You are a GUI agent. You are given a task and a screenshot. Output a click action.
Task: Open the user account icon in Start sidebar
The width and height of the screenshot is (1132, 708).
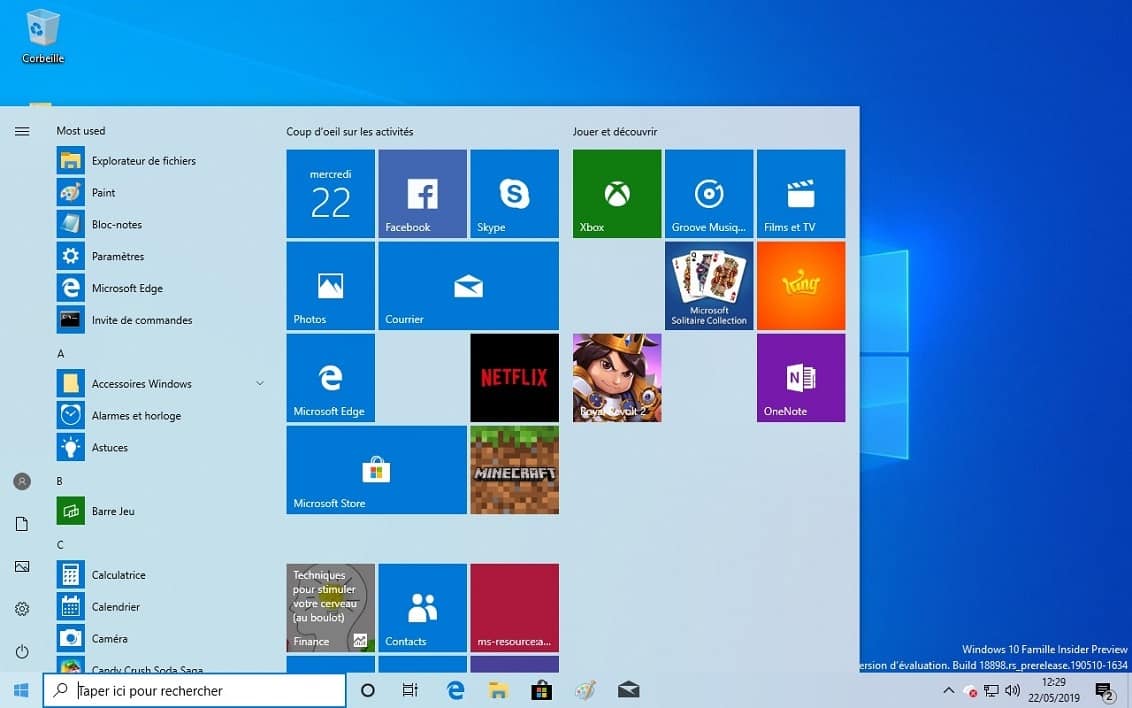pyautogui.click(x=22, y=481)
